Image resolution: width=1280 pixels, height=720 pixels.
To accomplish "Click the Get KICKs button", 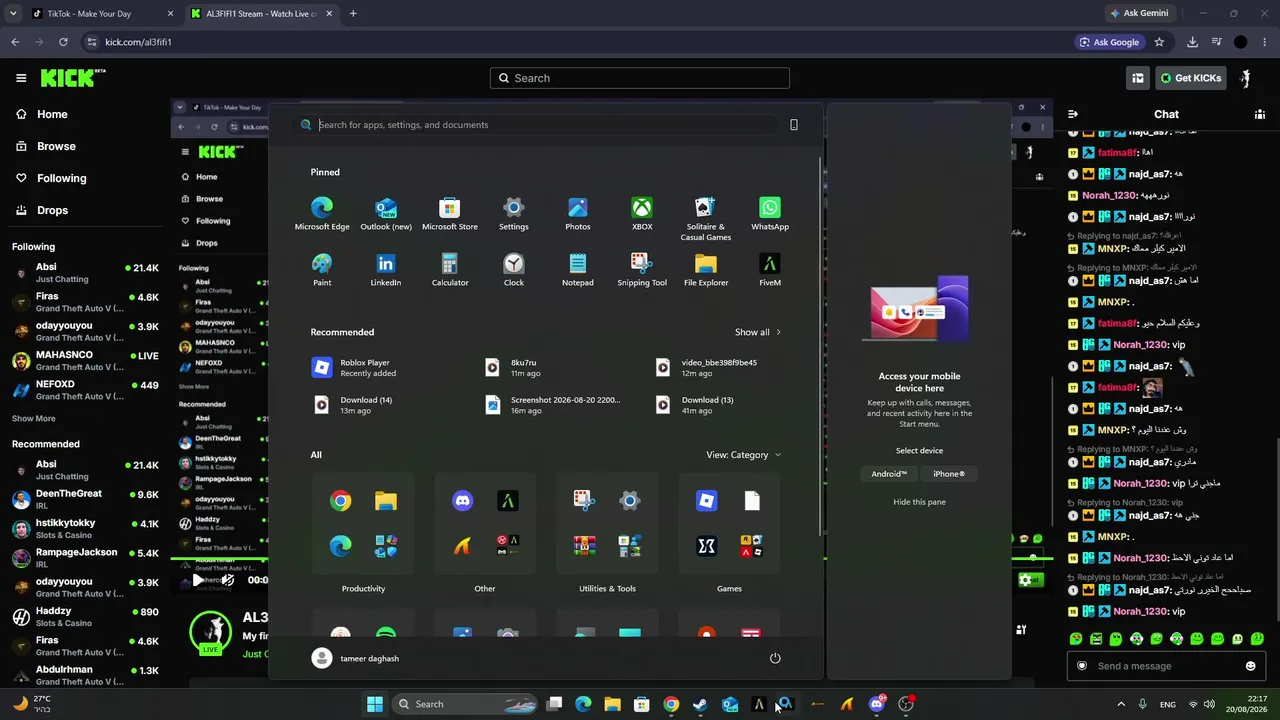I will click(x=1190, y=78).
